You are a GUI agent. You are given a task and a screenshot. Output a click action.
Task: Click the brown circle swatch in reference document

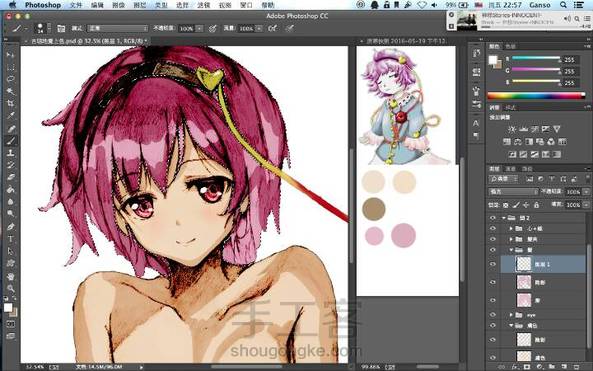374,209
